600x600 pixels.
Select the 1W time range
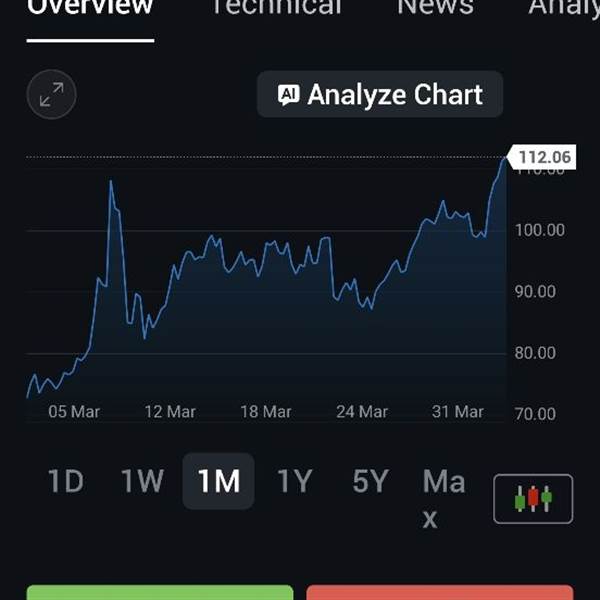[x=142, y=482]
